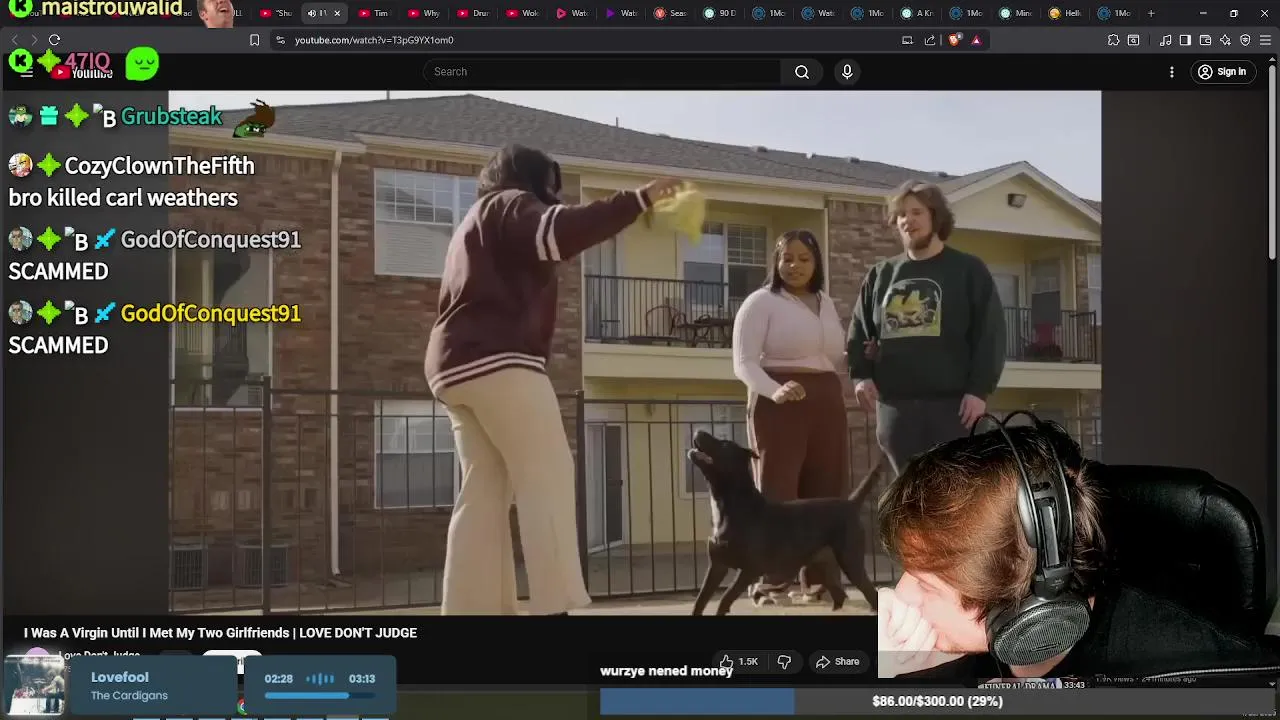Open the Leo AI sparkle icon
1280x720 pixels.
pyautogui.click(x=1225, y=40)
